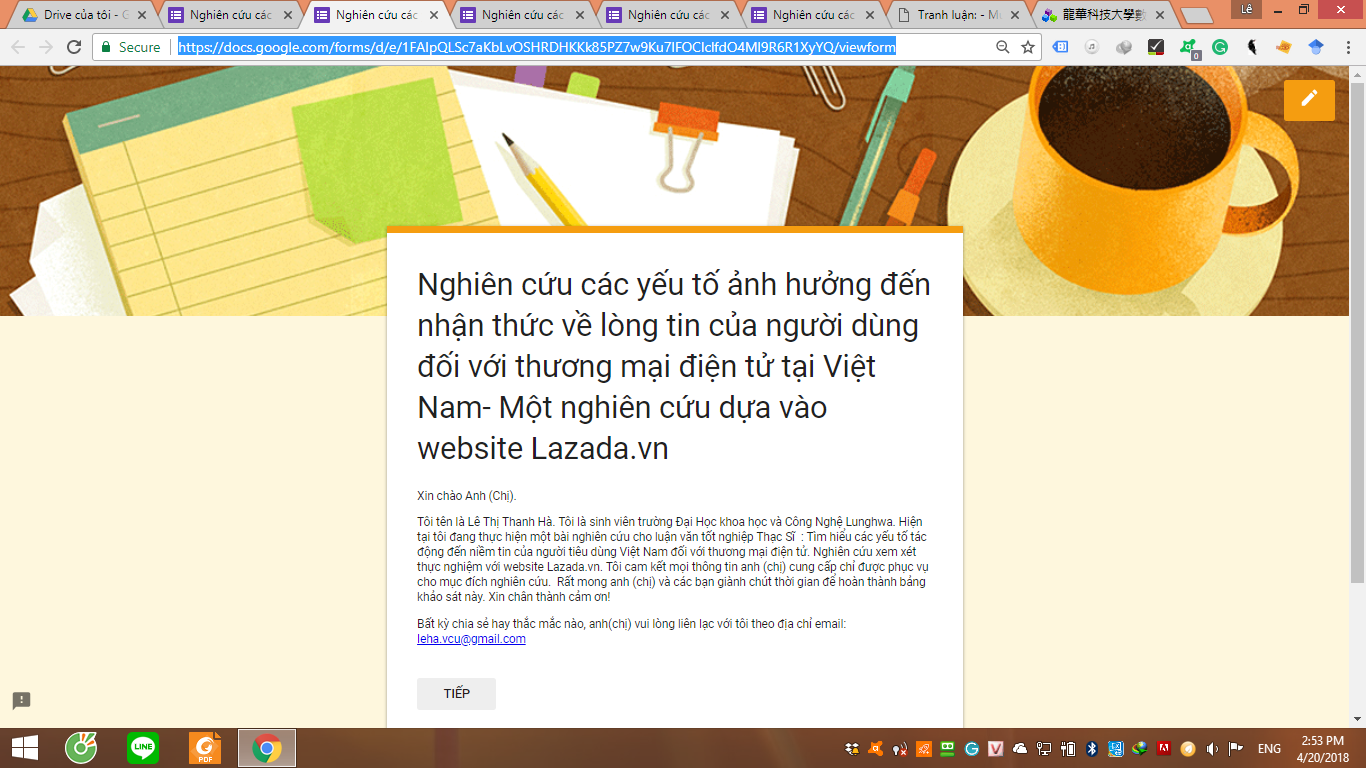Open Dropbox in the system tray
Screen dimensions: 1366x768
852,748
